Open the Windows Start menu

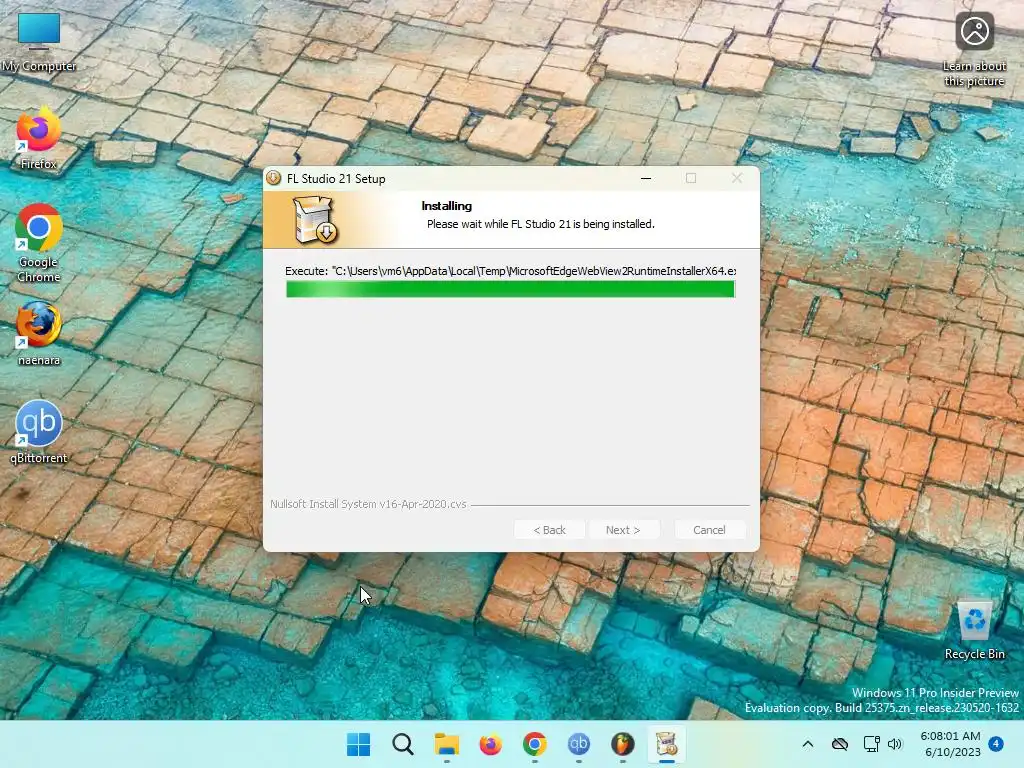click(x=358, y=744)
